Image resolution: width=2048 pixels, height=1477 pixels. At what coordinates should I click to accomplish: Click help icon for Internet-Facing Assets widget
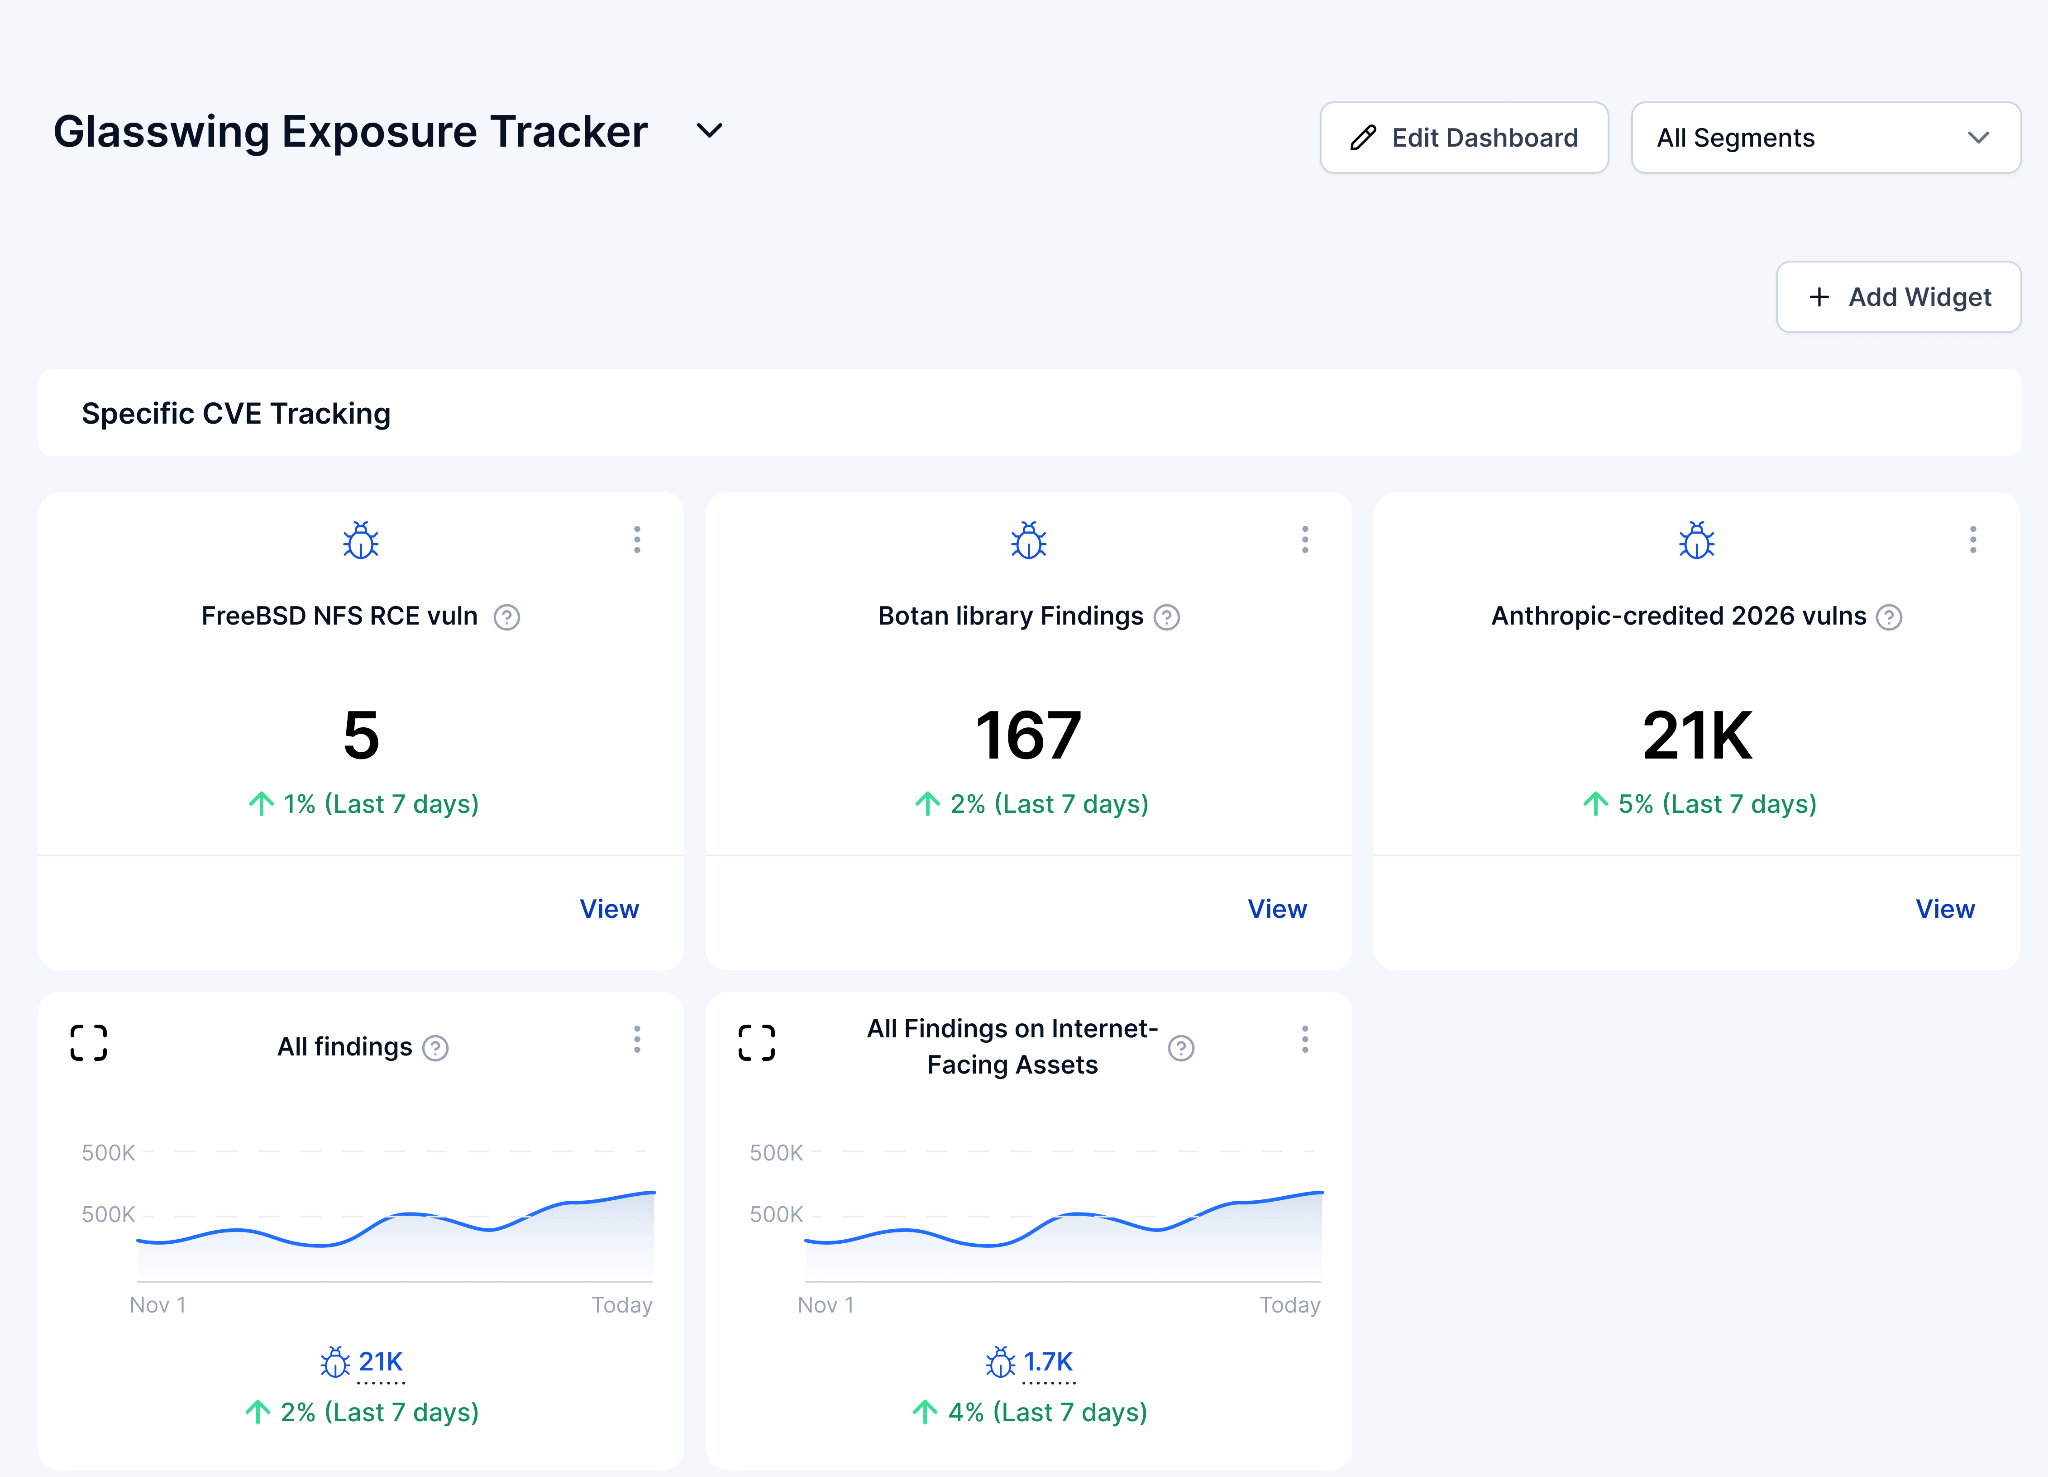pyautogui.click(x=1181, y=1048)
